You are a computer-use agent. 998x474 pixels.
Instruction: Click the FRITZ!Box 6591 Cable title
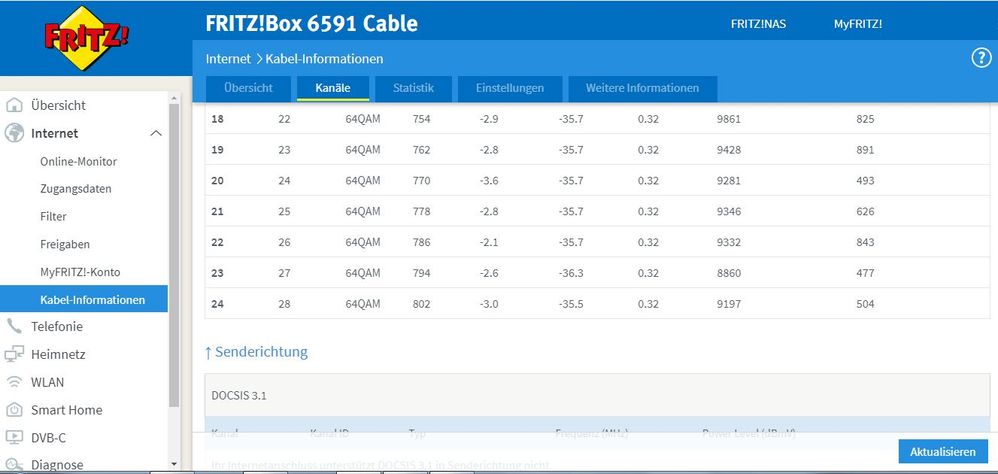[x=312, y=24]
